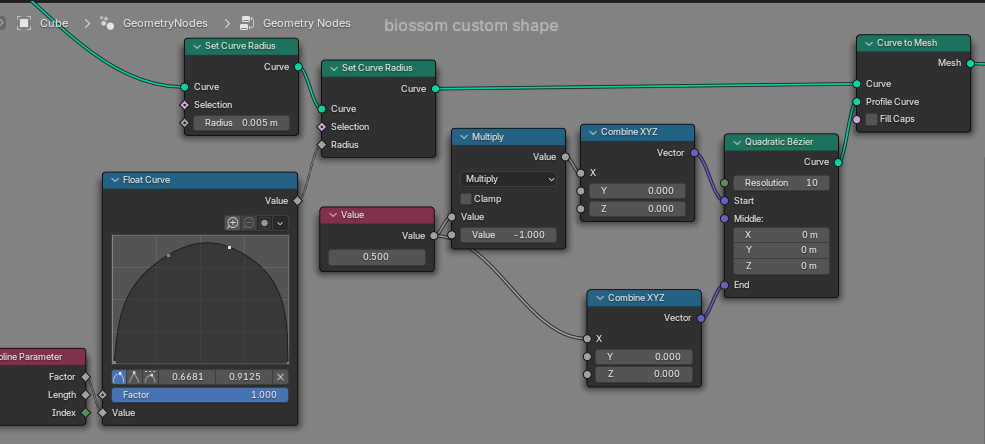The height and width of the screenshot is (444, 985).
Task: Enable Fill Caps in Curve to Mesh
Action: (871, 119)
